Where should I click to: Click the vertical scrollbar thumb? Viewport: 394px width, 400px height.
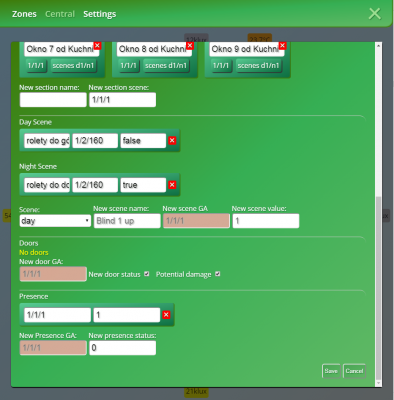point(378,288)
